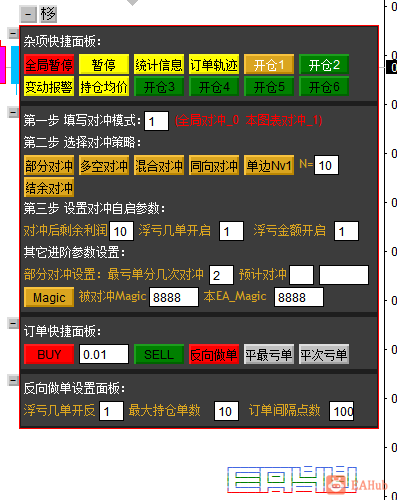Click the 移 move panel button

pyautogui.click(x=48, y=14)
